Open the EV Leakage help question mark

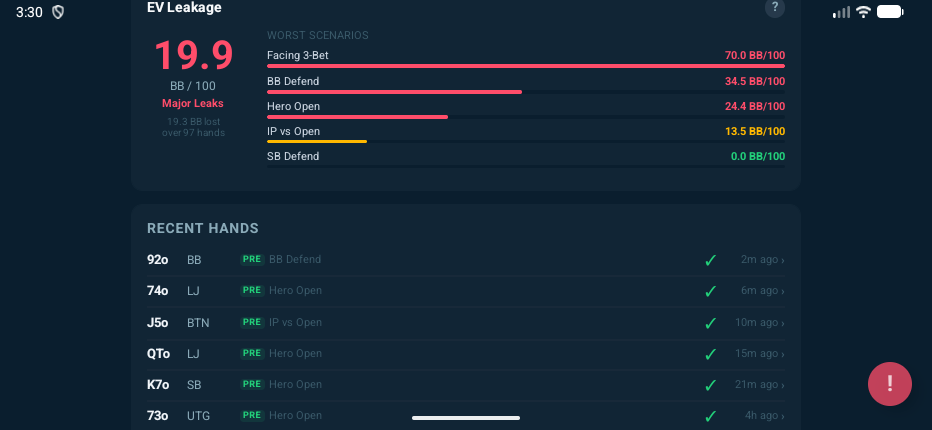[774, 8]
